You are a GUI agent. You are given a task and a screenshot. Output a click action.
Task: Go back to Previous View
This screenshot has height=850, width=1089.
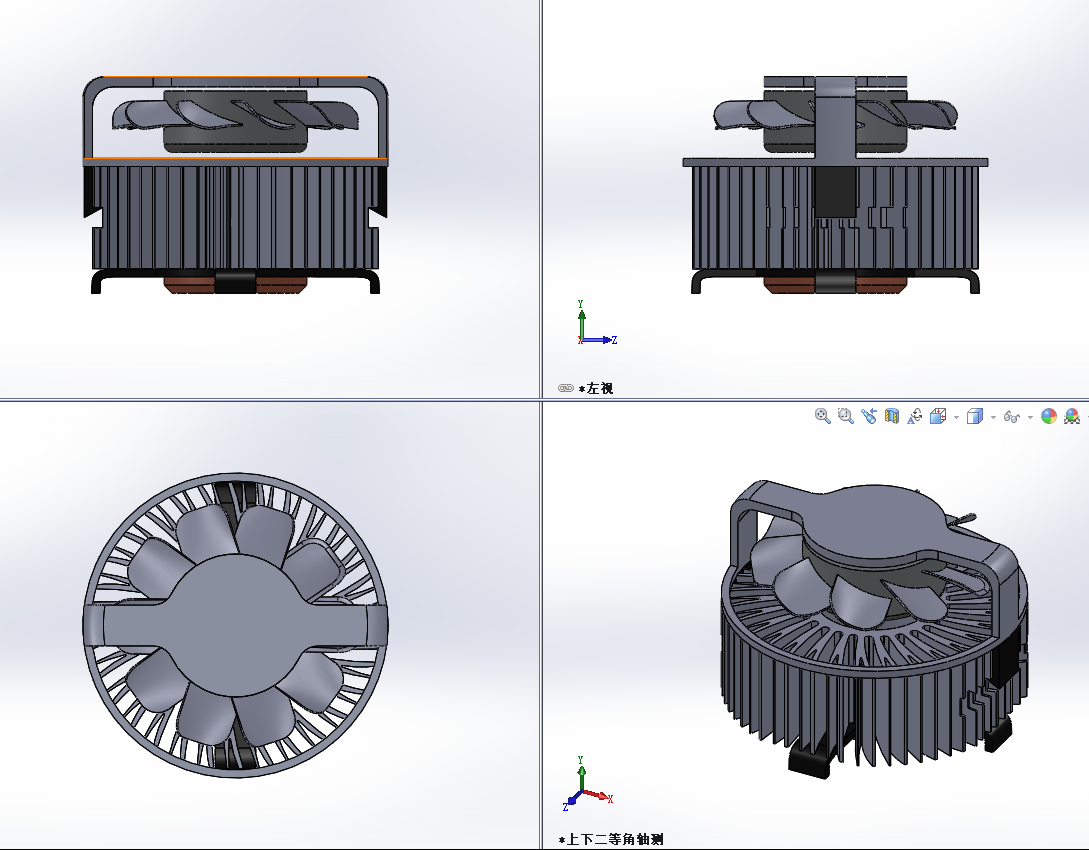869,416
